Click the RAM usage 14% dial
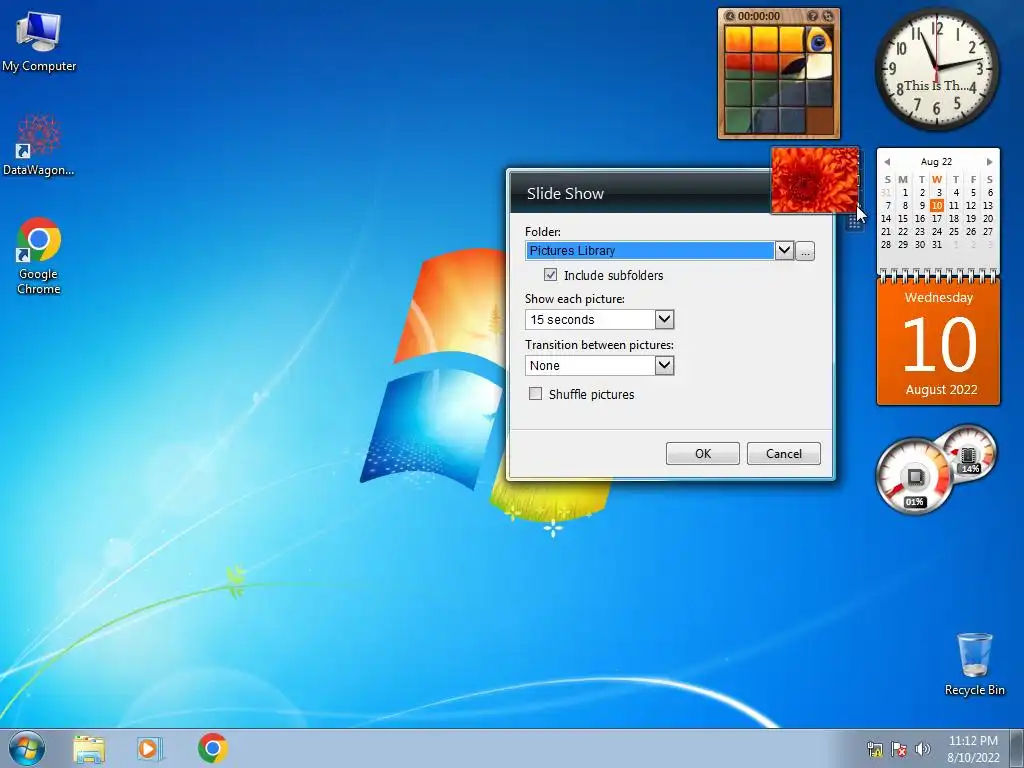 [970, 453]
